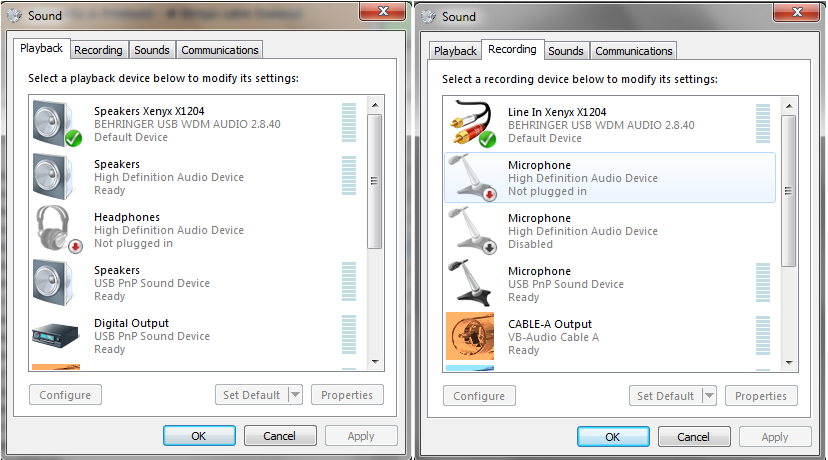The height and width of the screenshot is (460, 828).
Task: Click Apply in Playback window
Action: pyautogui.click(x=361, y=436)
